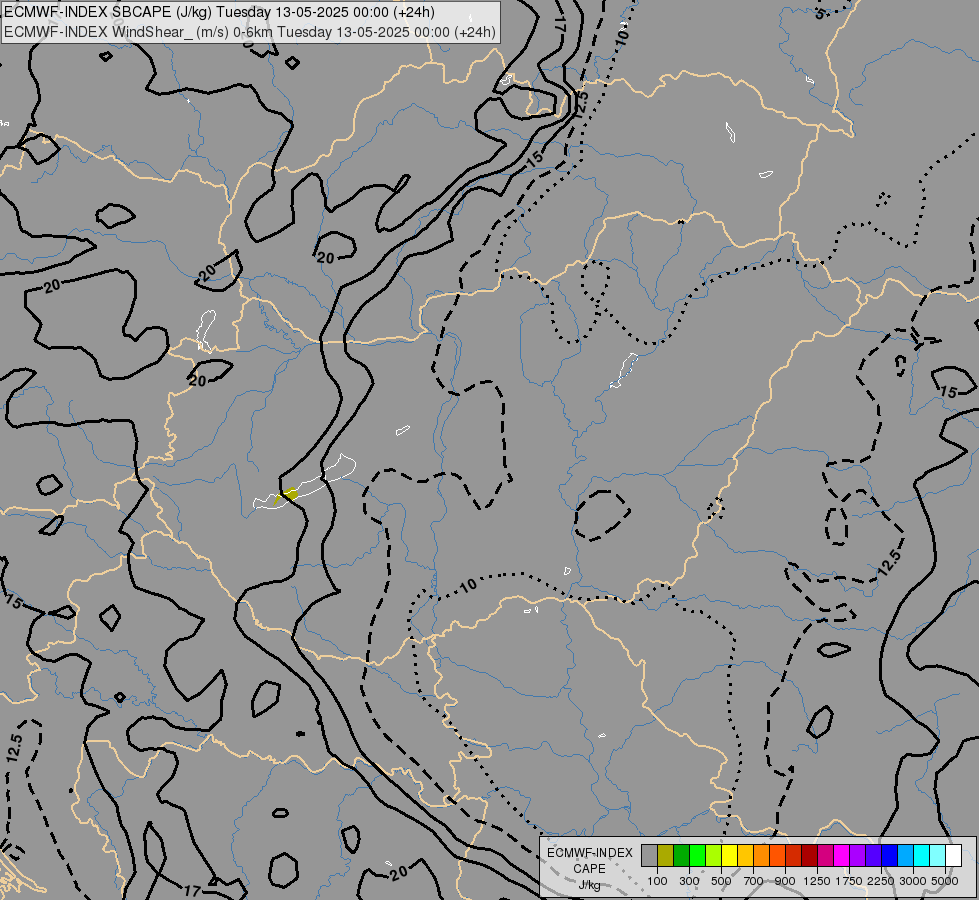Click the ECMWF-INDEX legend heading
This screenshot has width=979, height=900.
click(589, 853)
